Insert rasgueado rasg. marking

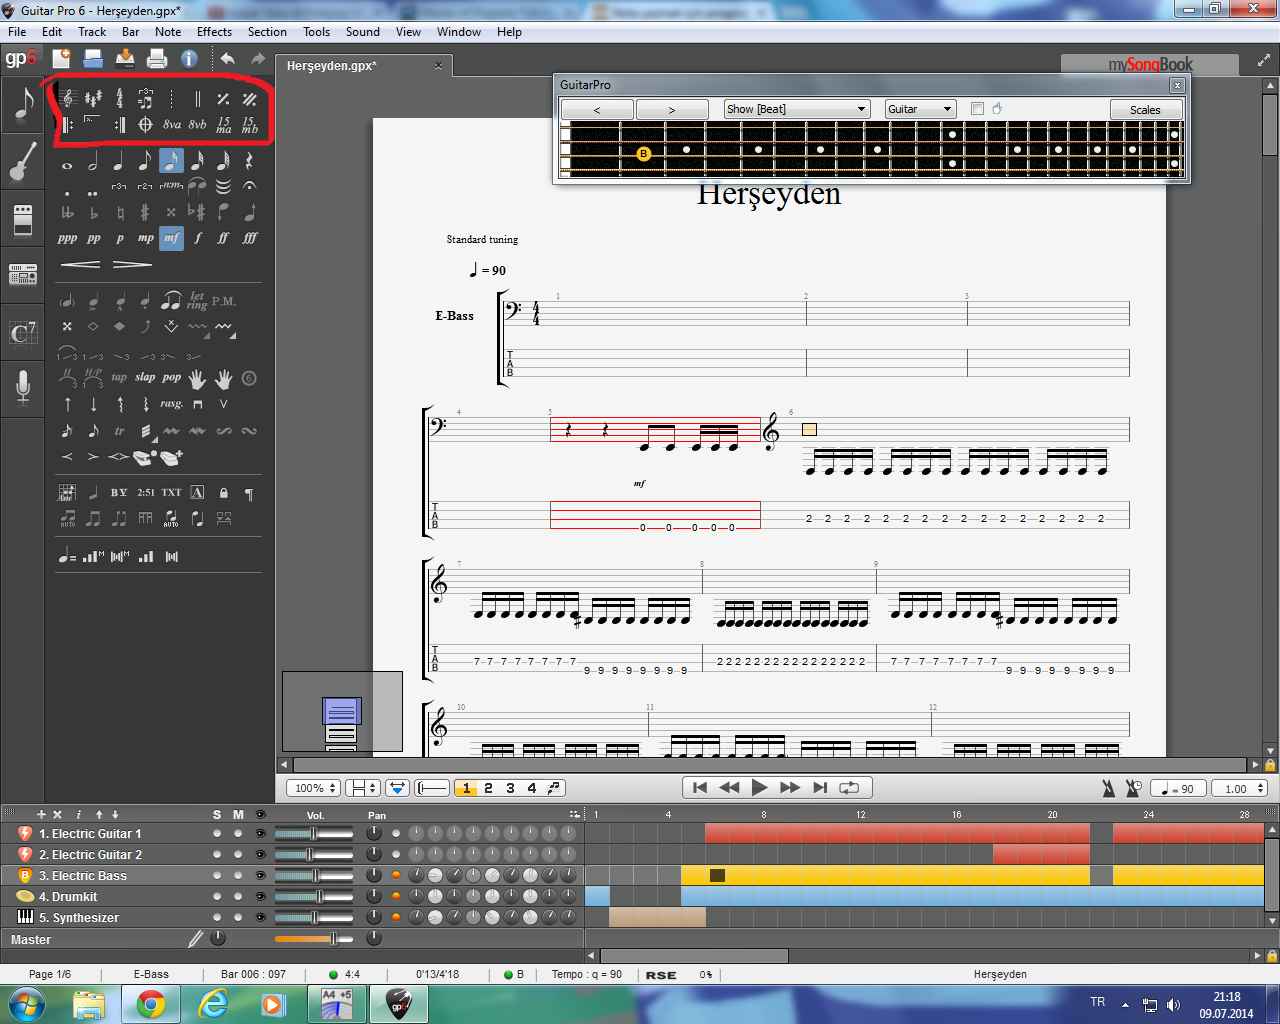(x=171, y=404)
